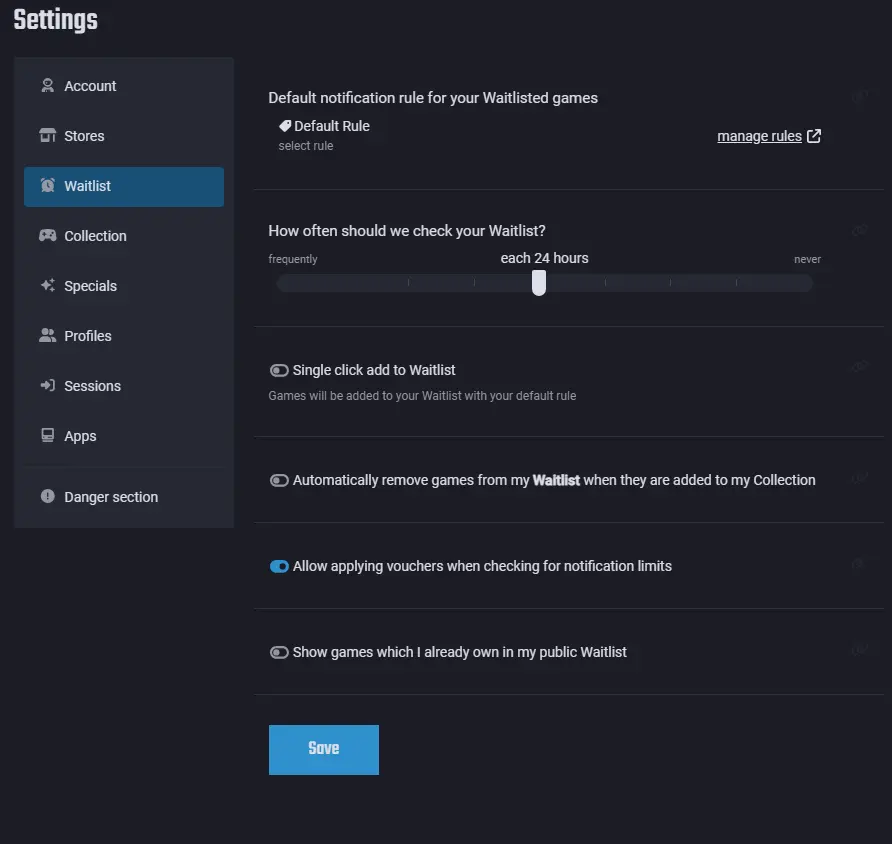The height and width of the screenshot is (844, 892).
Task: Open the Account settings section
Action: 123,86
